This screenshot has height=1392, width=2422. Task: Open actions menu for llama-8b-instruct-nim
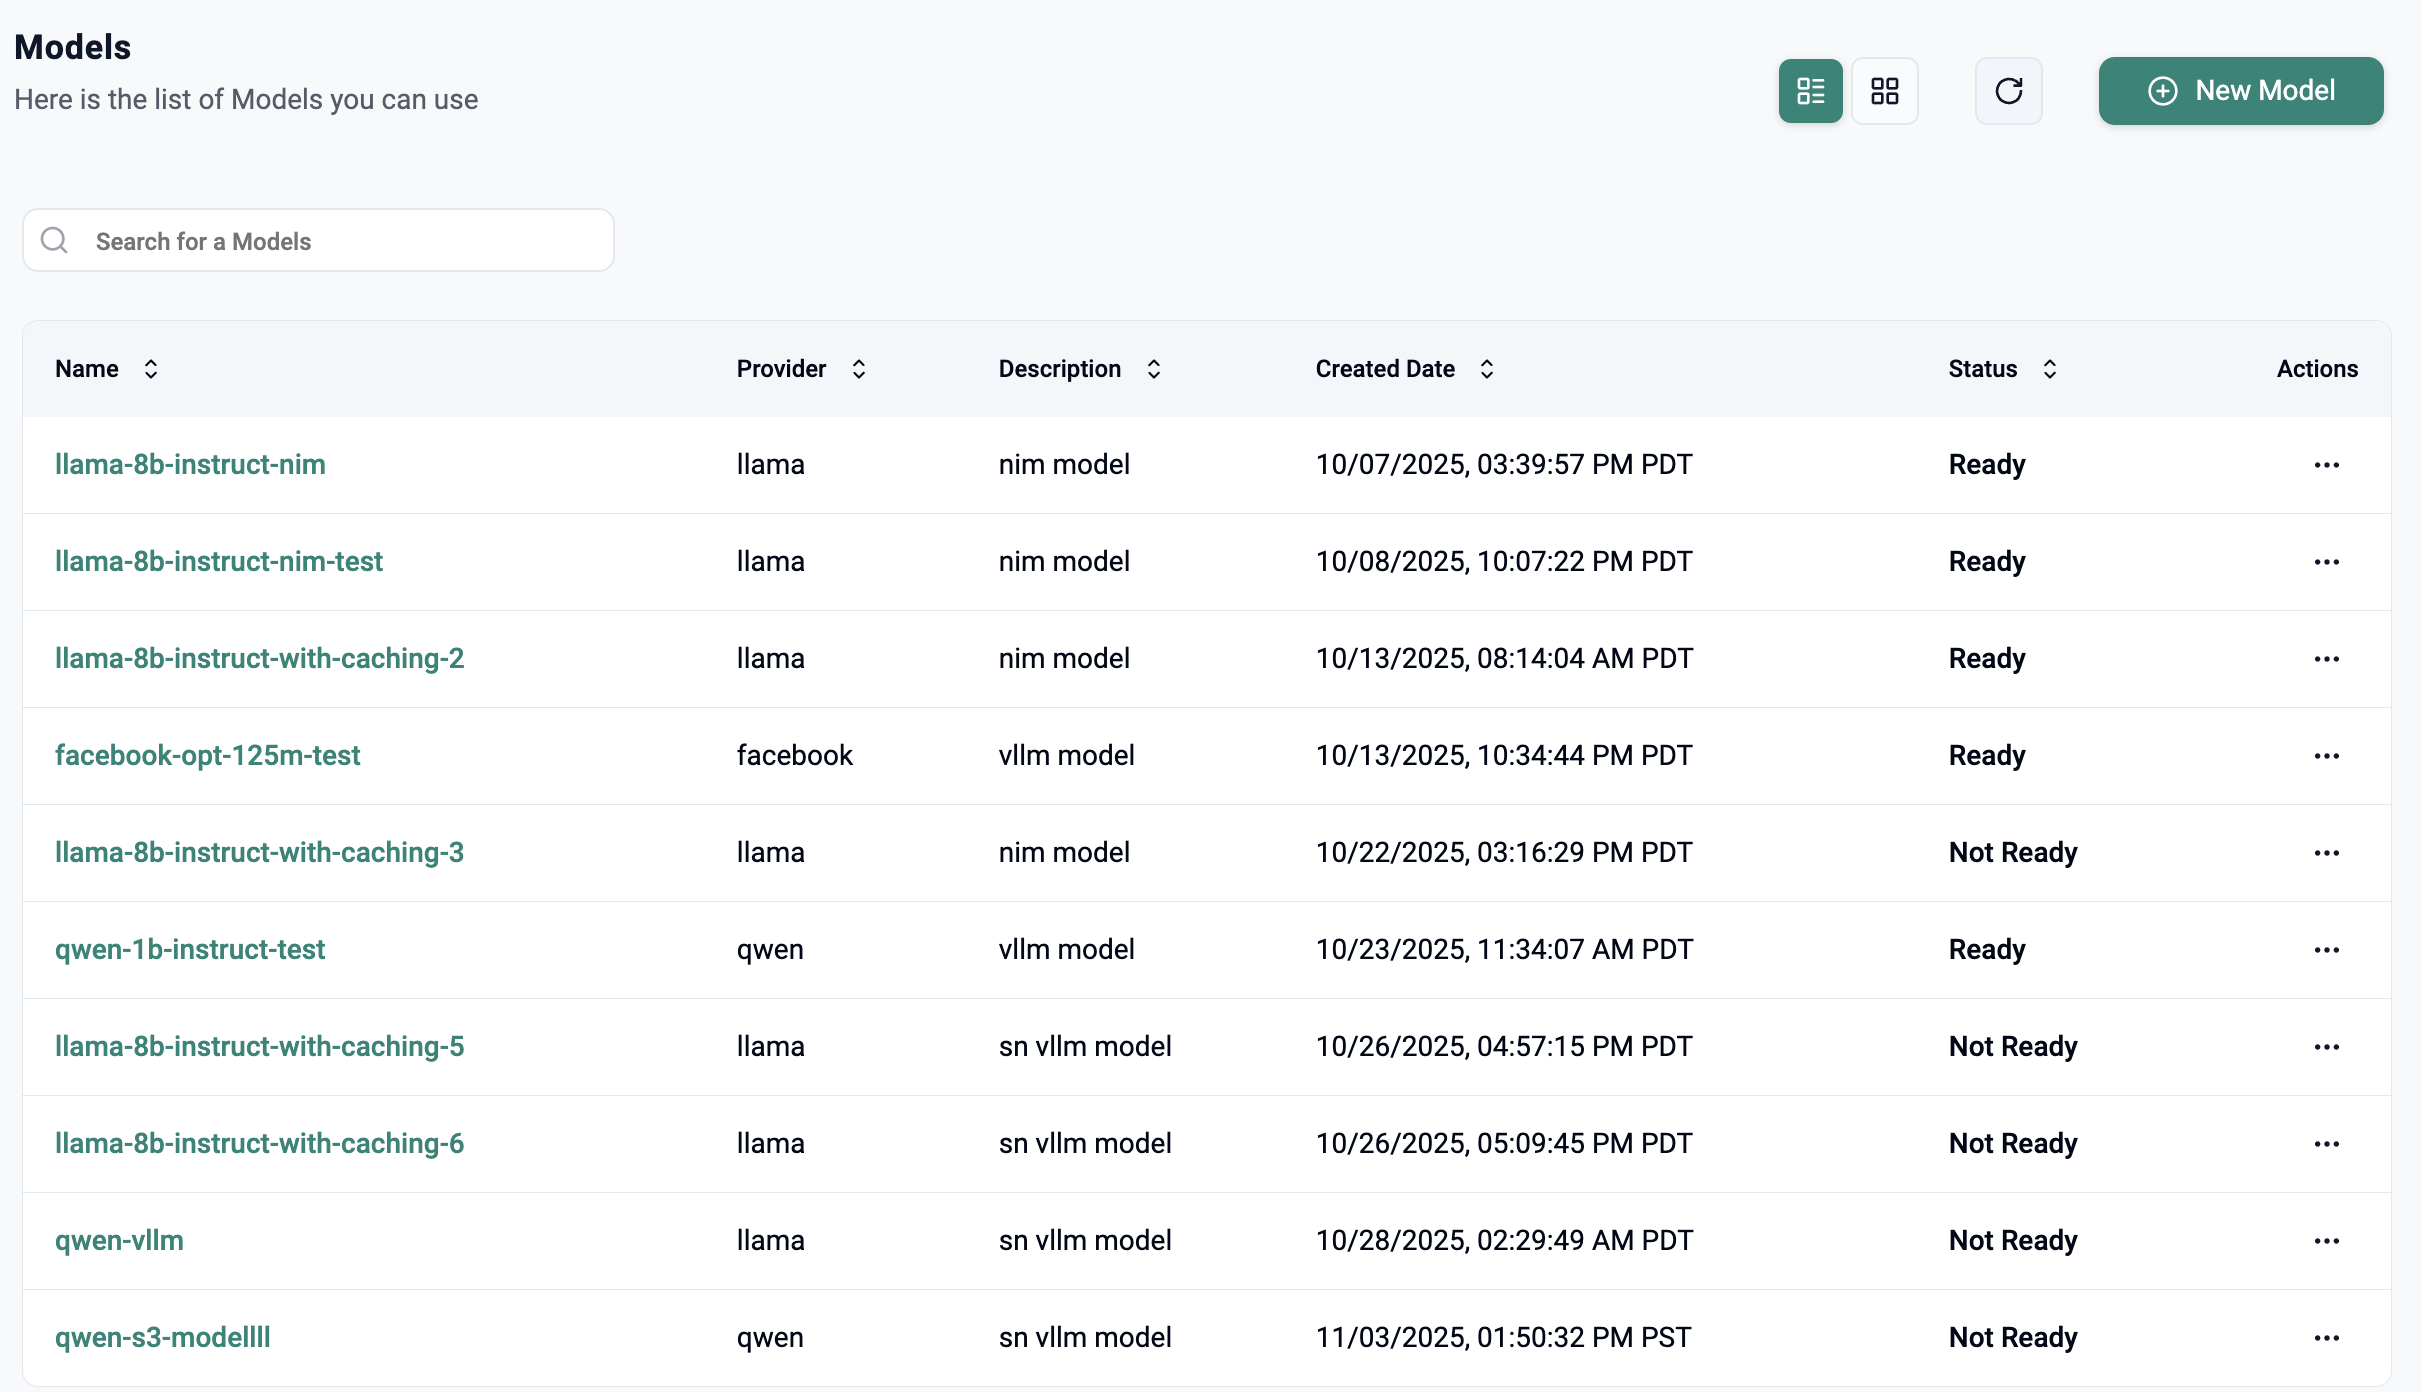click(x=2326, y=465)
